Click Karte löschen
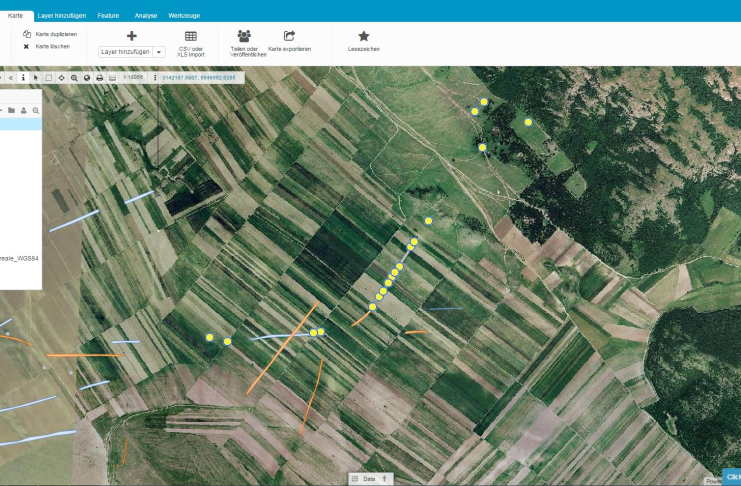Screen dimensions: 741x486 click(x=52, y=46)
